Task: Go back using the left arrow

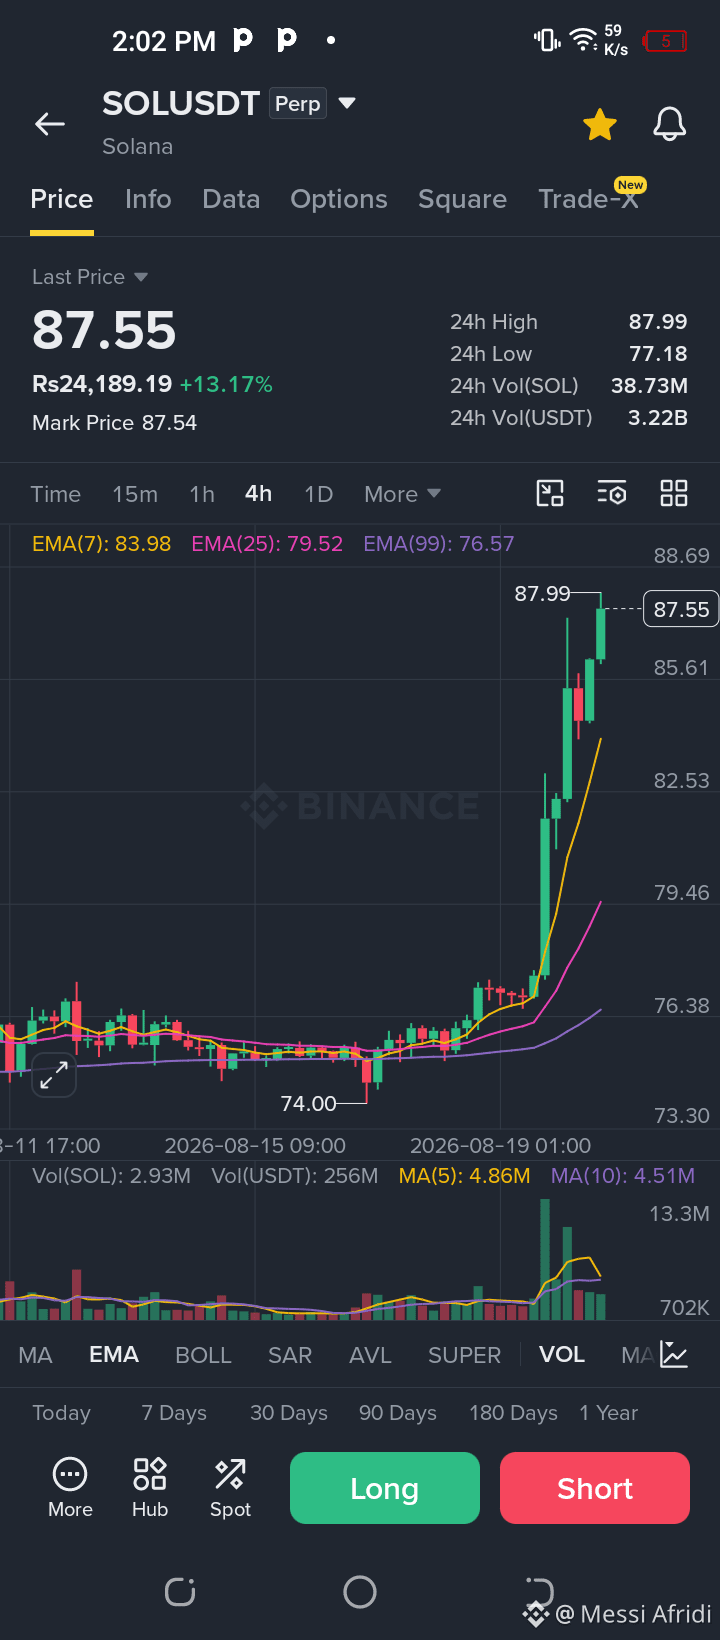Action: (x=50, y=124)
